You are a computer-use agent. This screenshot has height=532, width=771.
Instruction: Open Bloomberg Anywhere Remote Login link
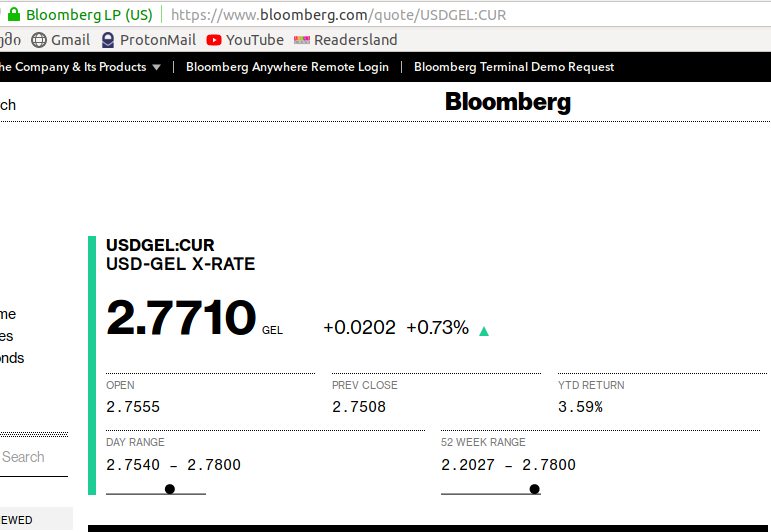pyautogui.click(x=287, y=67)
